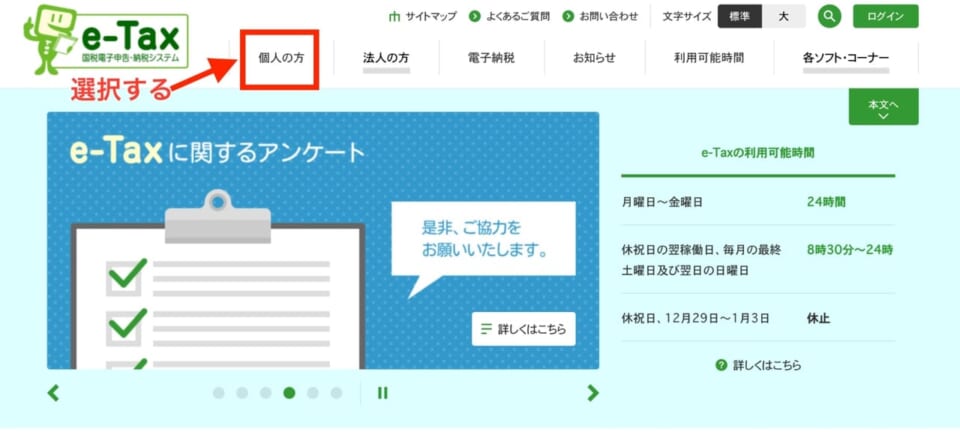Open the お知らせ menu
This screenshot has width=960, height=432.
click(x=594, y=58)
